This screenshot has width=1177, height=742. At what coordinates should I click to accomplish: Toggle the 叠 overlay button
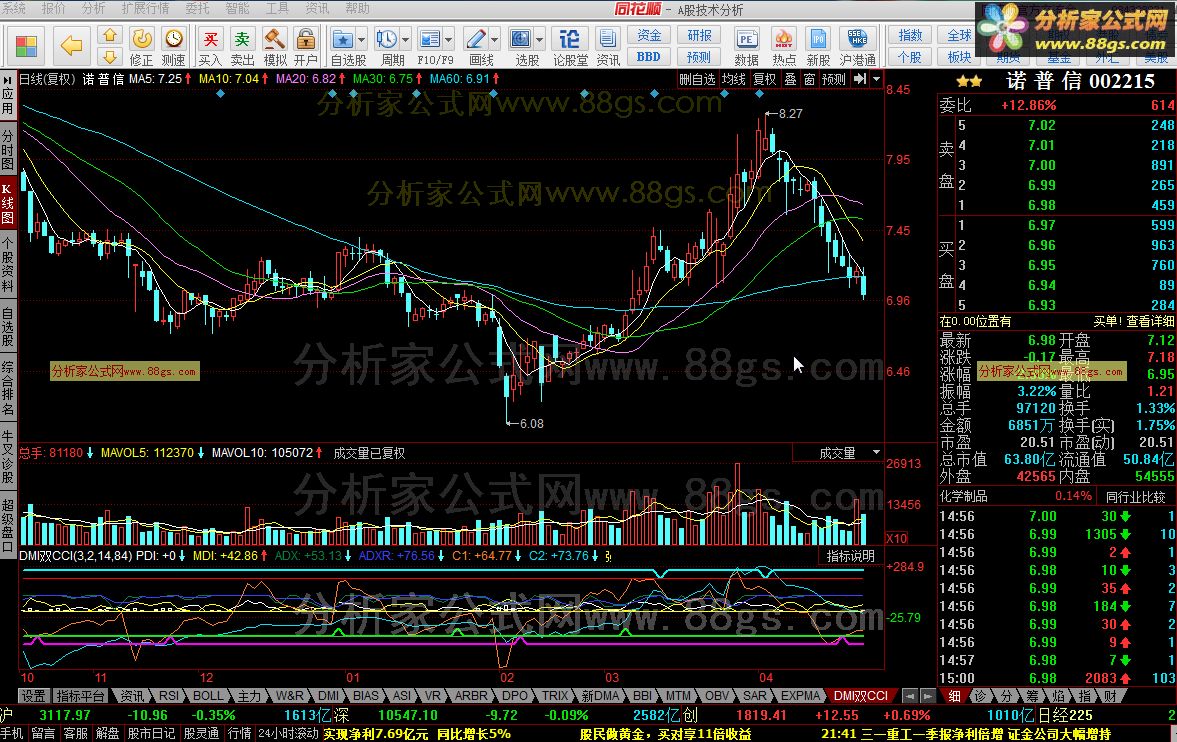[x=790, y=79]
